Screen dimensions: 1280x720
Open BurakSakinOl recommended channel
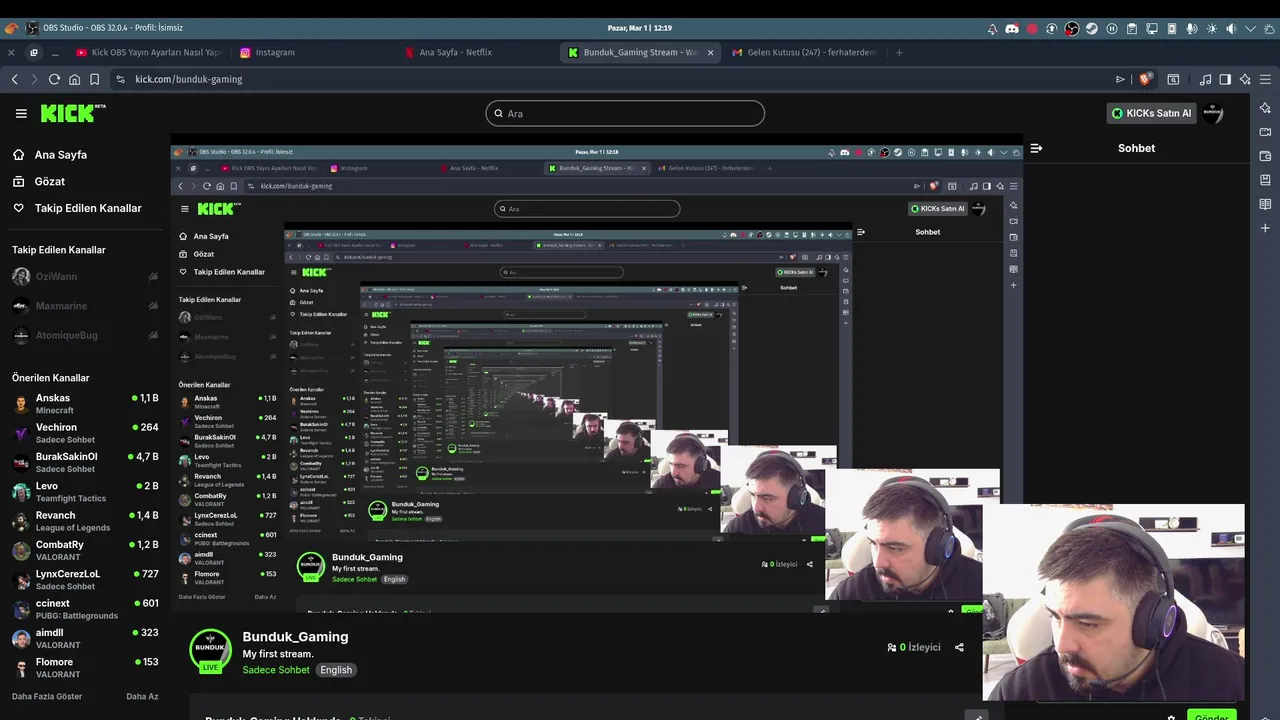tap(85, 462)
